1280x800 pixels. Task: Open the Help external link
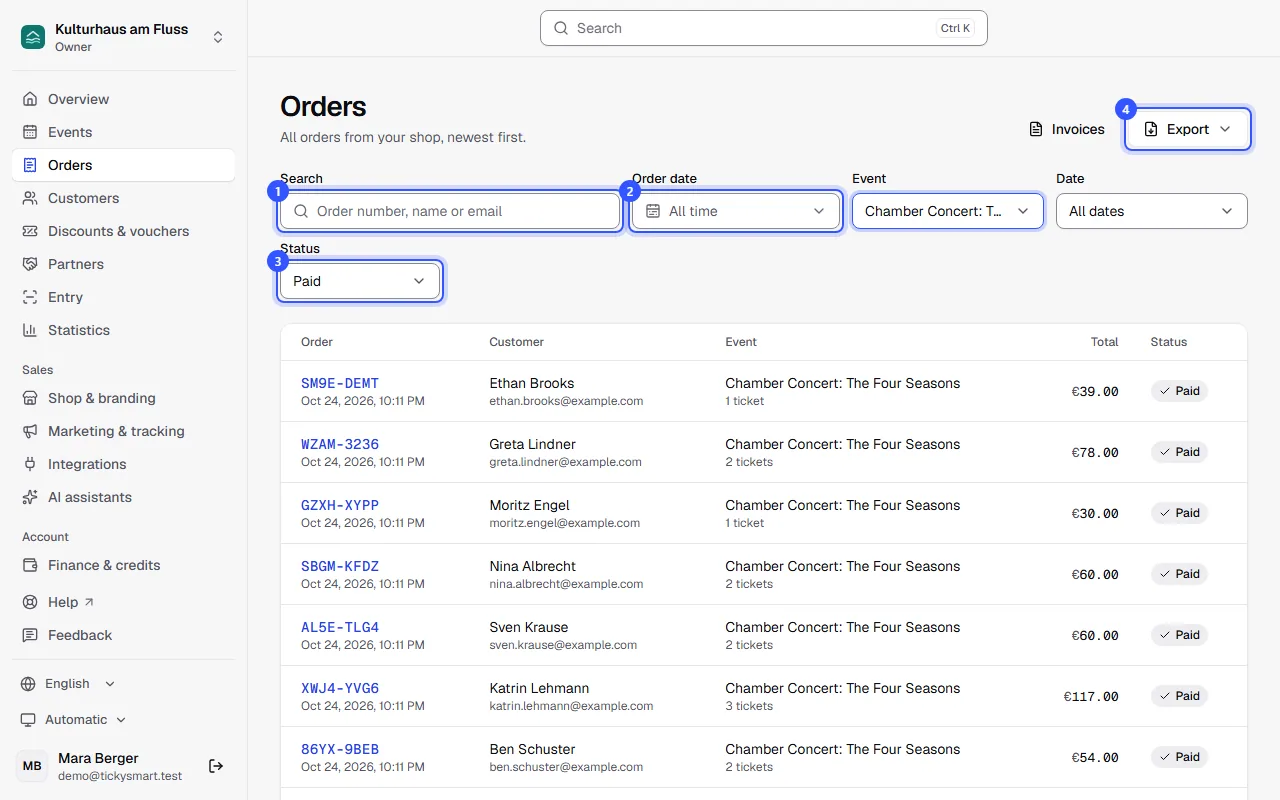click(124, 602)
